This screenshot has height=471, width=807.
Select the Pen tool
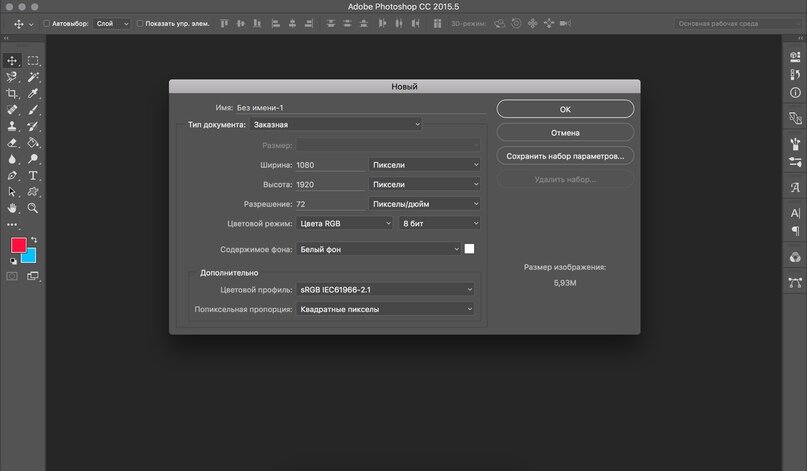coord(12,176)
